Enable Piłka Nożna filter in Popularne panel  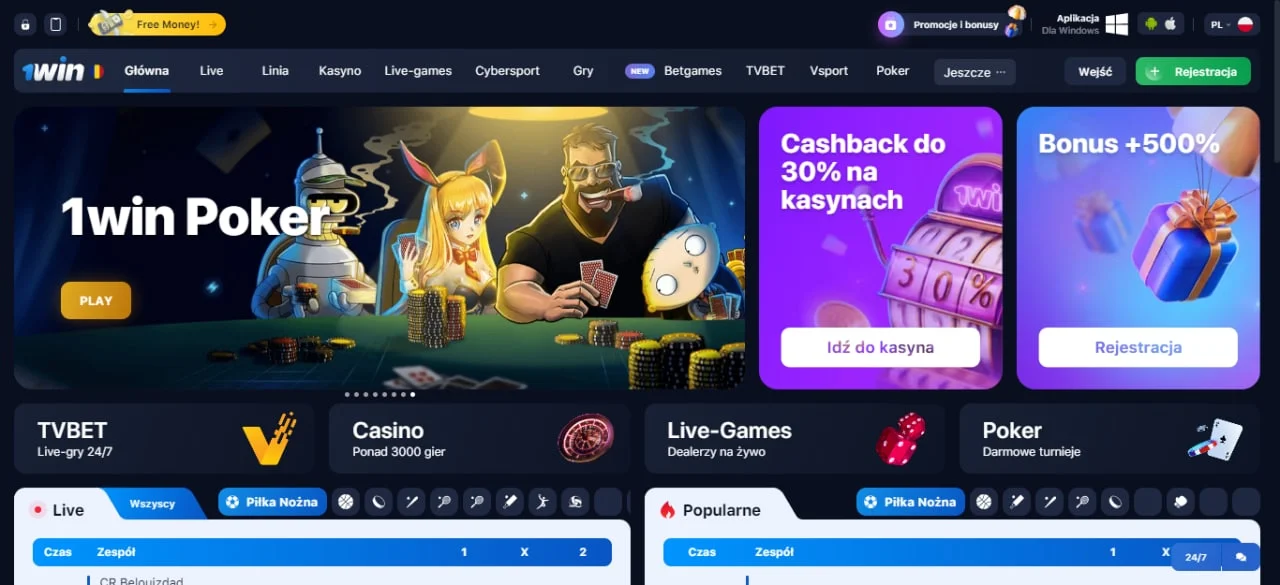click(910, 502)
